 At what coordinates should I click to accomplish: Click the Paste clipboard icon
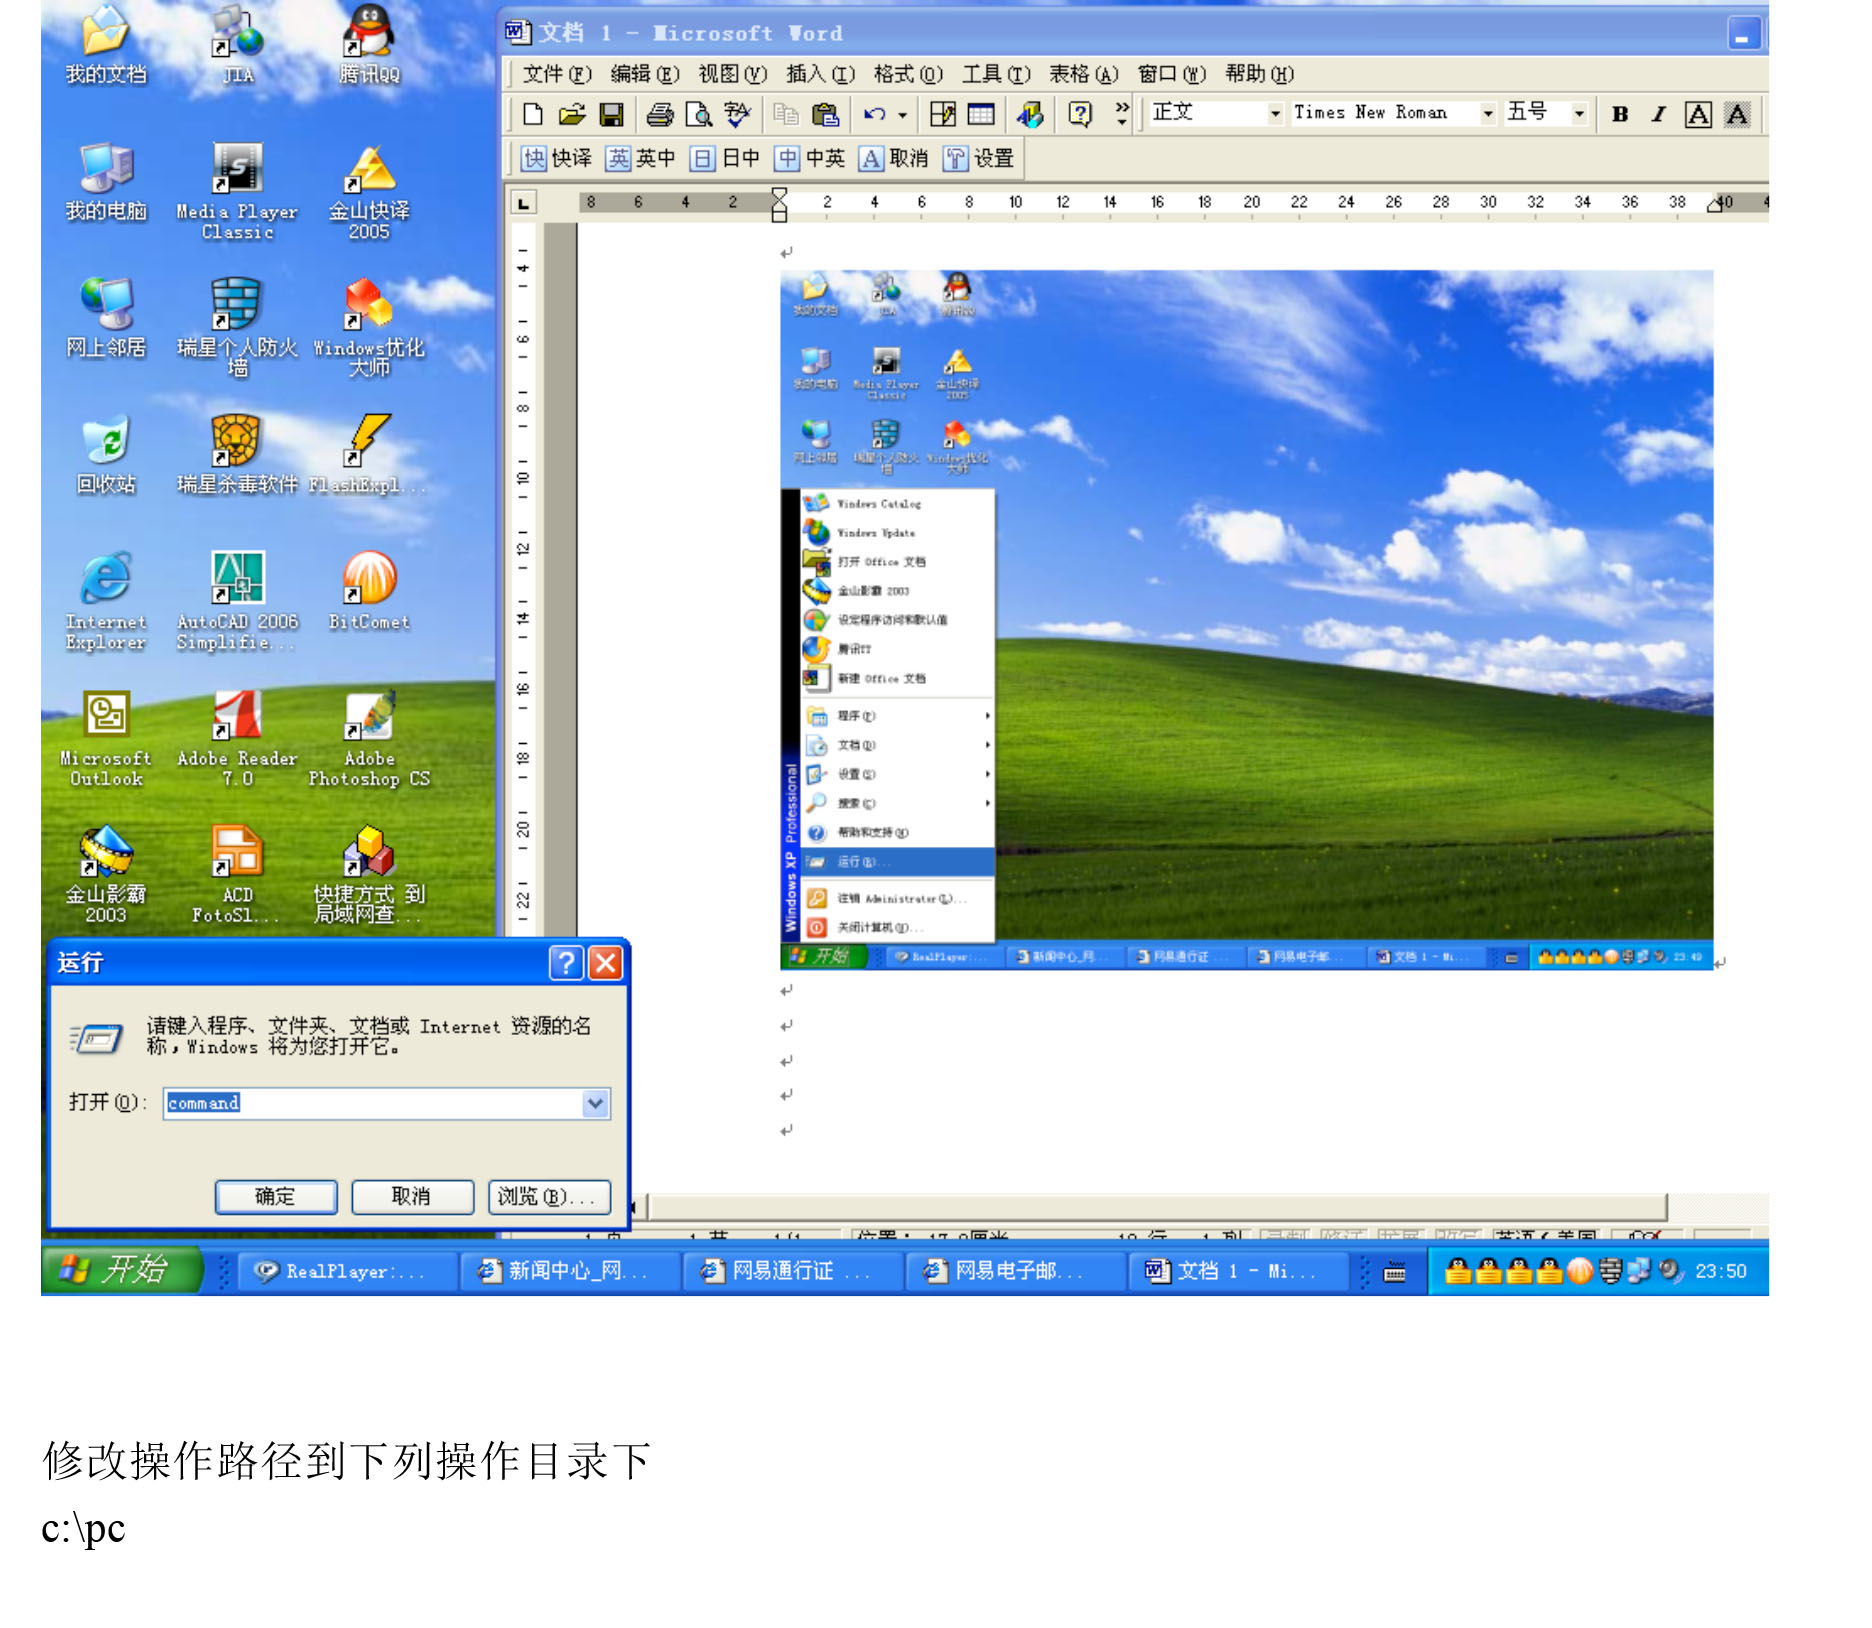click(825, 114)
